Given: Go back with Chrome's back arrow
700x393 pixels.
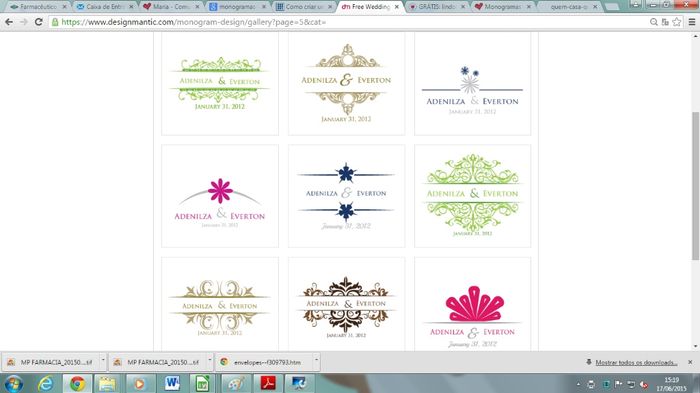Looking at the screenshot, I should click(9, 22).
